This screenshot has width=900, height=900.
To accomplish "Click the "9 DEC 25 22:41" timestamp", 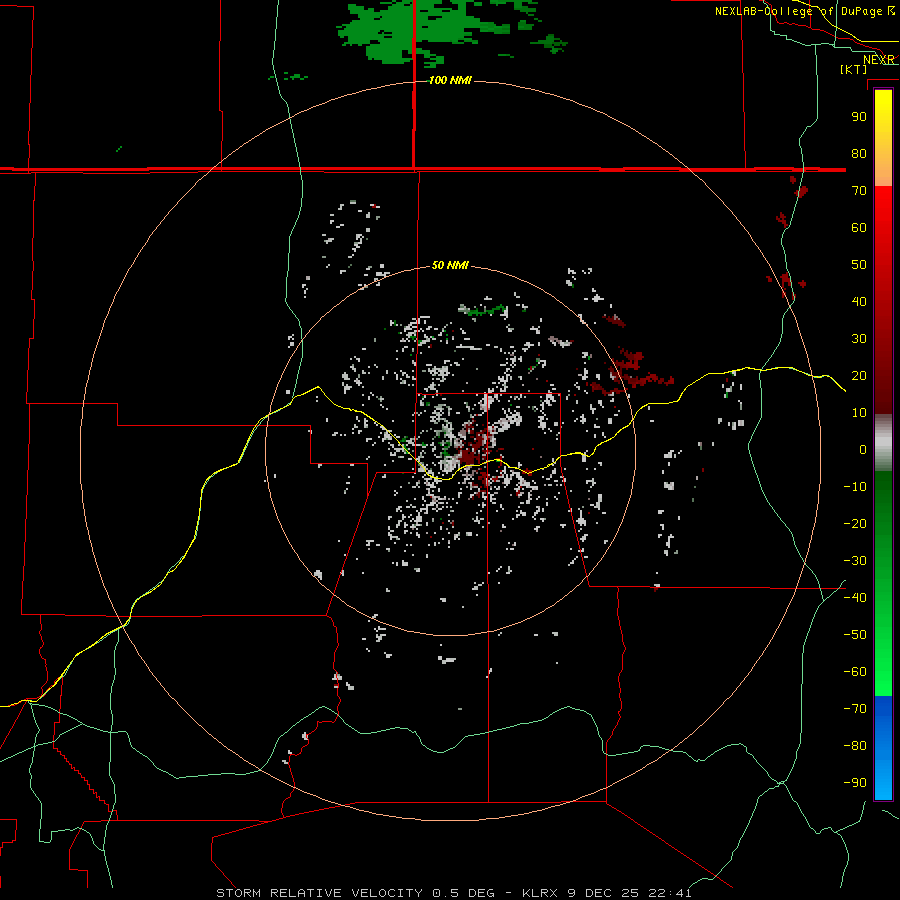I will point(631,893).
